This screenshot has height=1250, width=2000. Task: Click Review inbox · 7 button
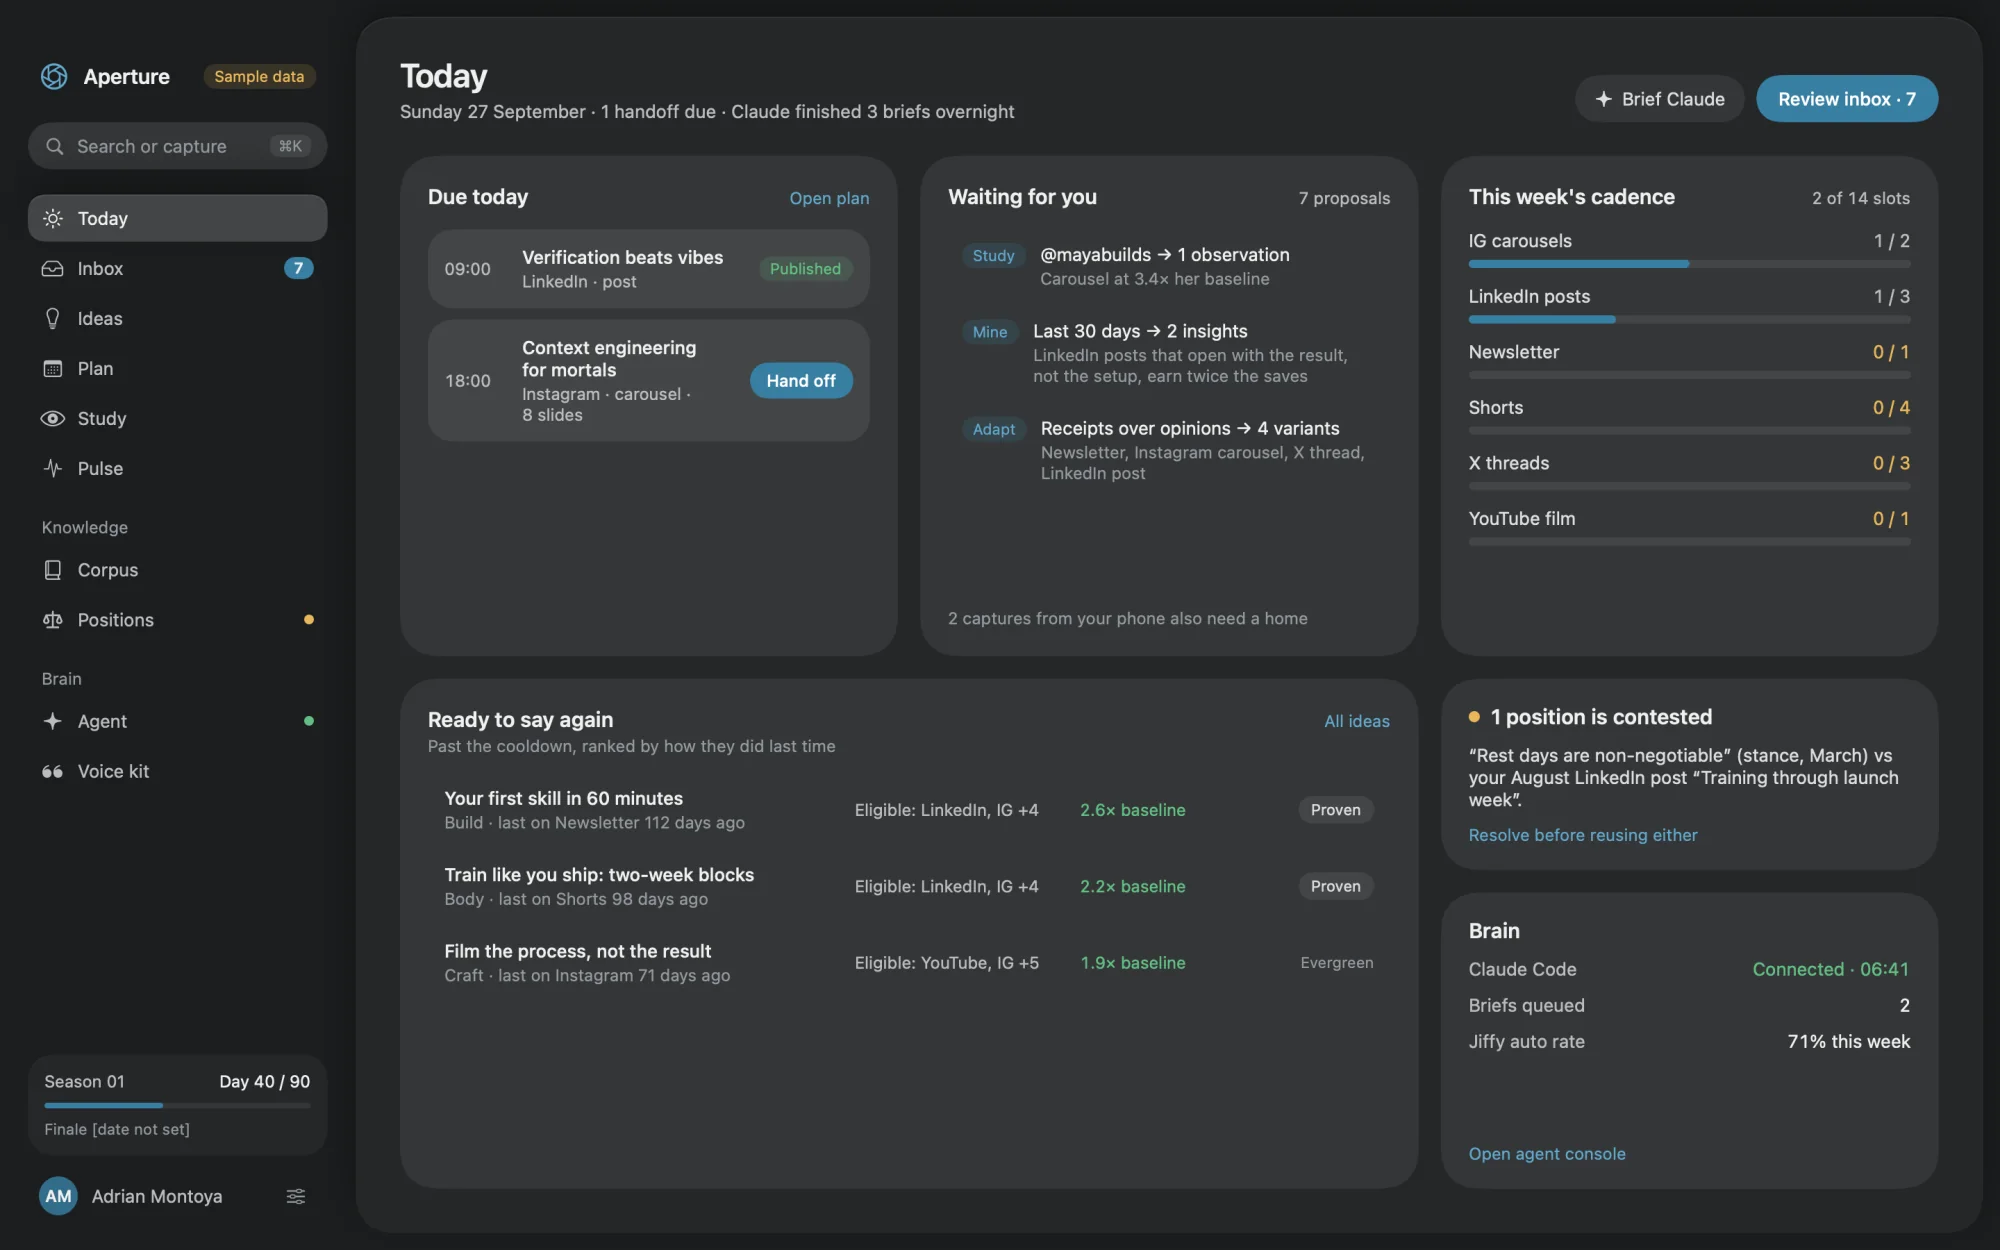tap(1846, 99)
